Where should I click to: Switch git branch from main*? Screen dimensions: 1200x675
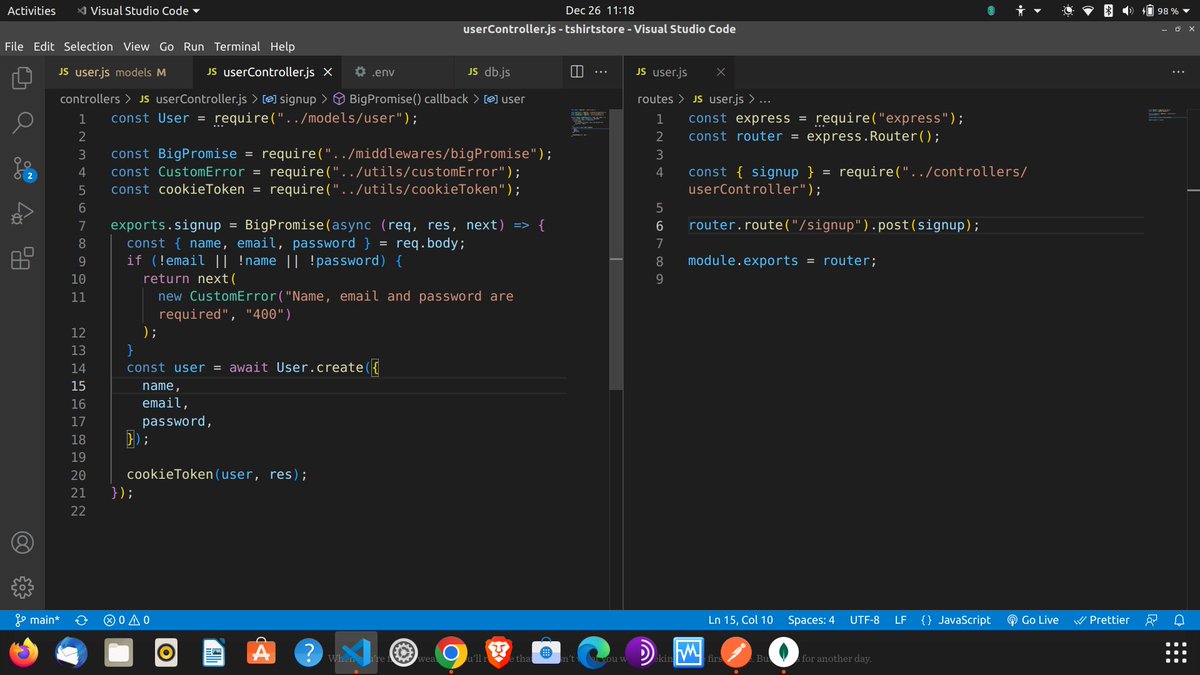(x=38, y=620)
